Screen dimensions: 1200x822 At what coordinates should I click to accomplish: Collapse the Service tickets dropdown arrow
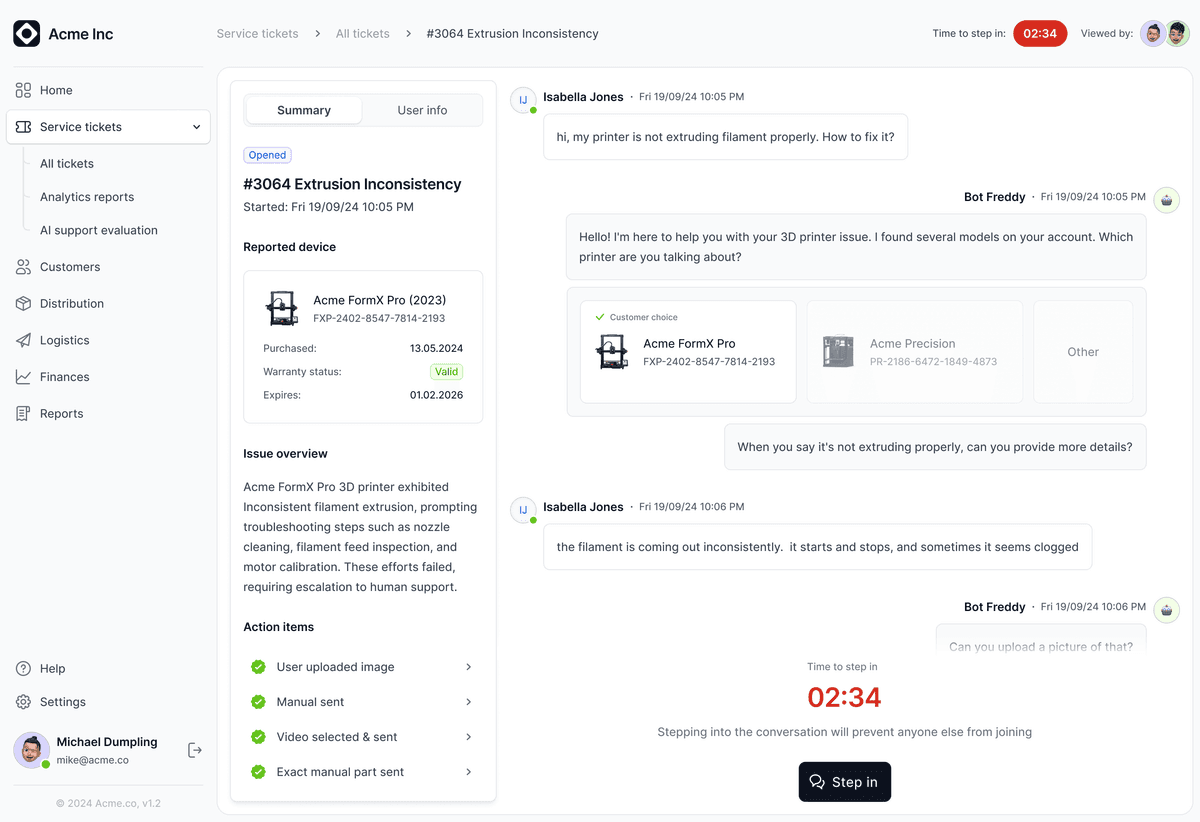pyautogui.click(x=196, y=127)
